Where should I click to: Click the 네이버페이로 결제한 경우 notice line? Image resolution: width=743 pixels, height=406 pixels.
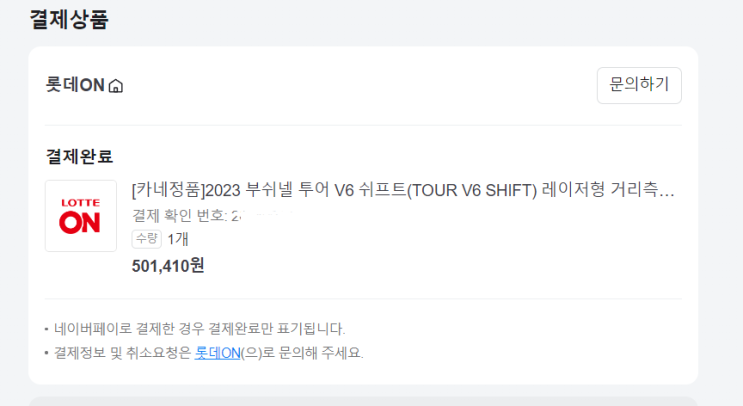coord(199,328)
